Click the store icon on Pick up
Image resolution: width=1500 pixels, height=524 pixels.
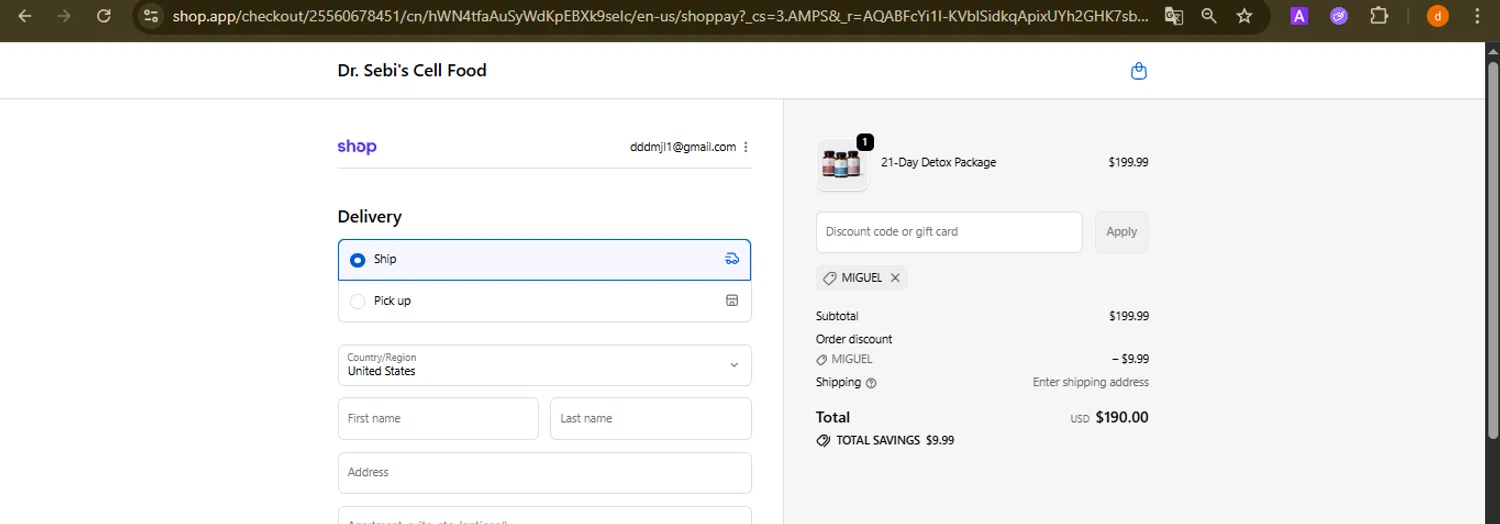[732, 300]
